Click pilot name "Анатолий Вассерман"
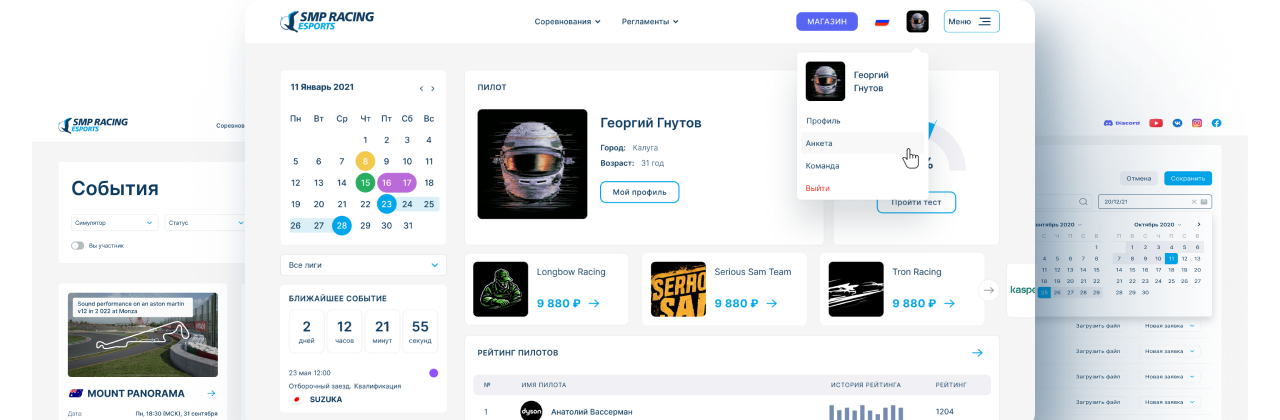Screen dimensions: 1280x420 coord(591,411)
